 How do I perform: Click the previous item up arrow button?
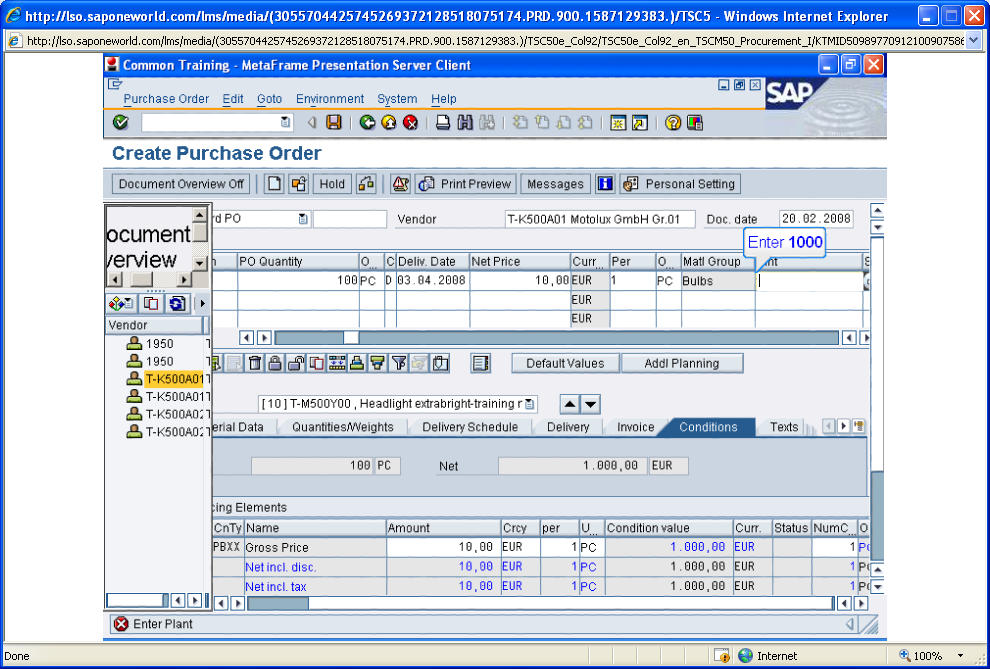570,404
